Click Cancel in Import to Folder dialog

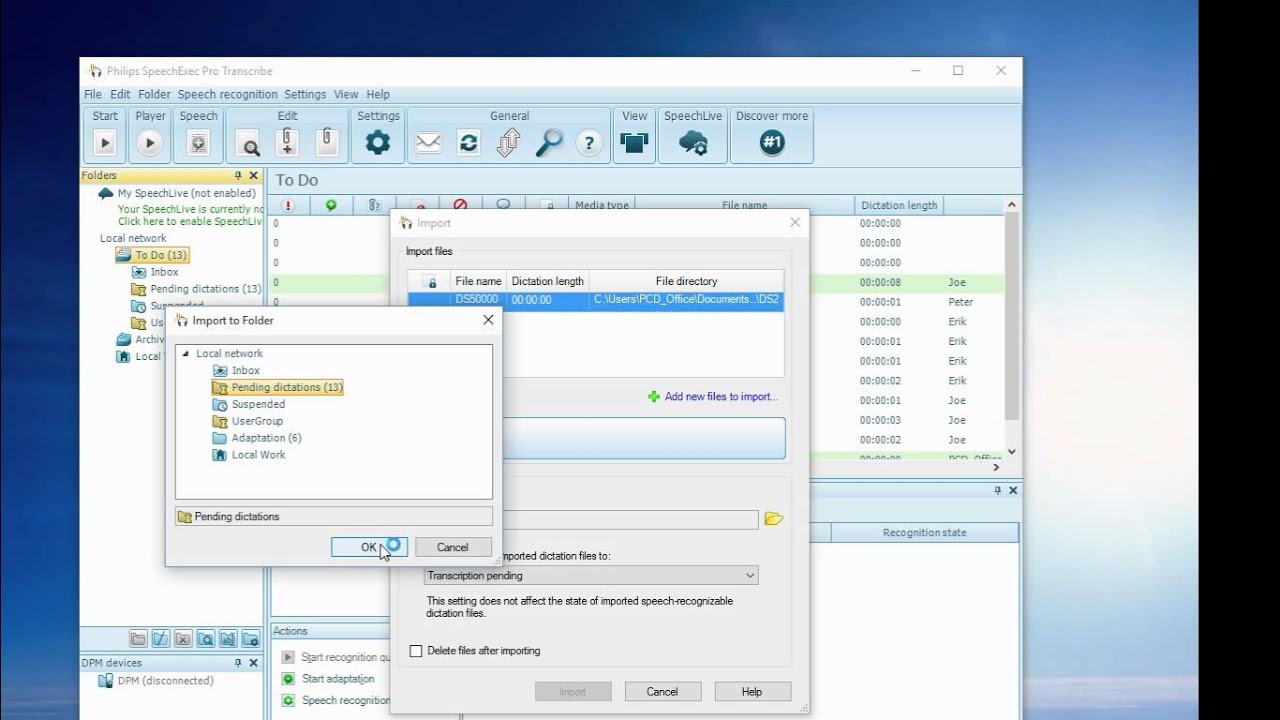(452, 547)
